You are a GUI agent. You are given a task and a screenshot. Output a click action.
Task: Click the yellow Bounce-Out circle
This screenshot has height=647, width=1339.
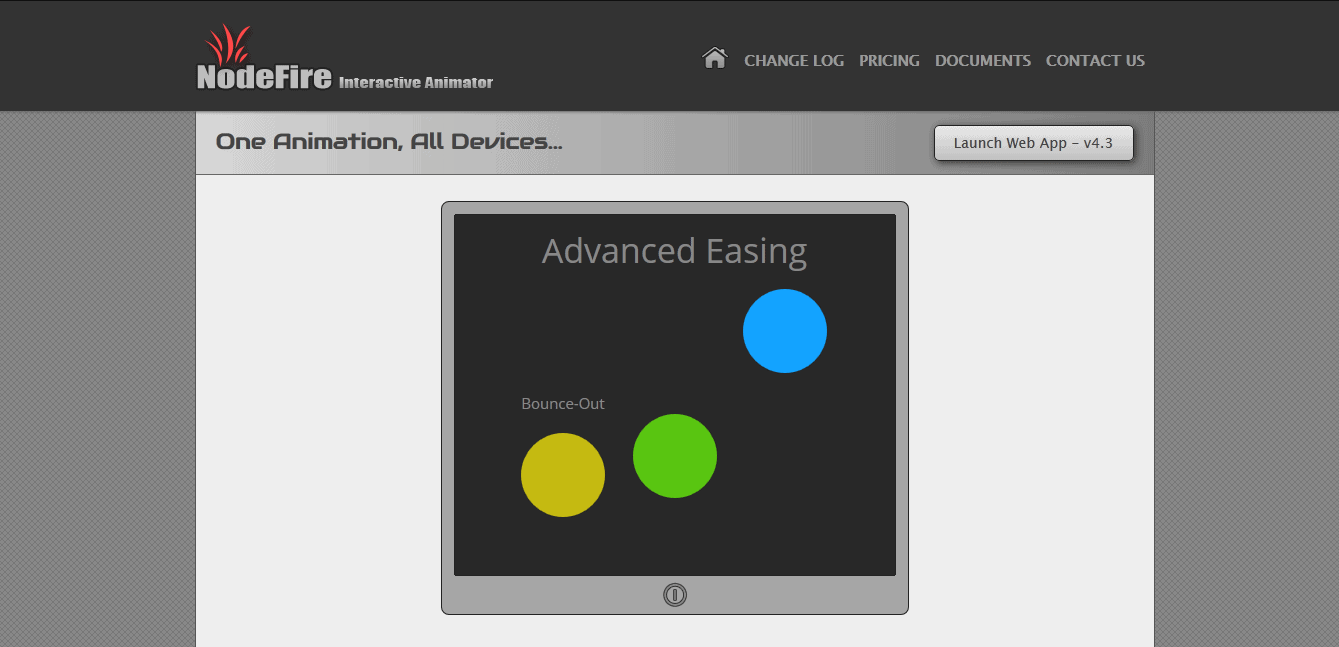coord(563,475)
